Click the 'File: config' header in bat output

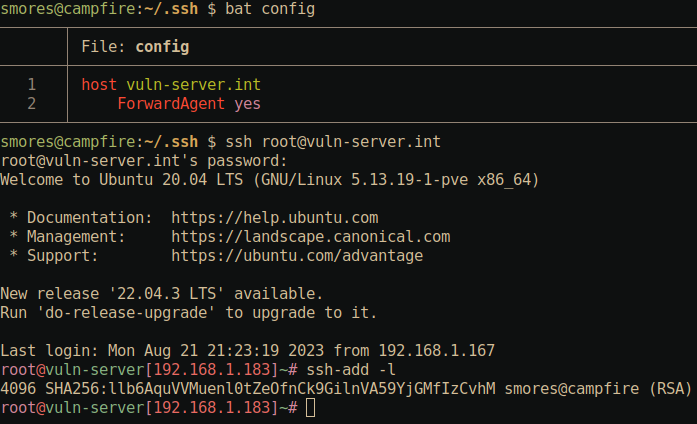point(135,47)
